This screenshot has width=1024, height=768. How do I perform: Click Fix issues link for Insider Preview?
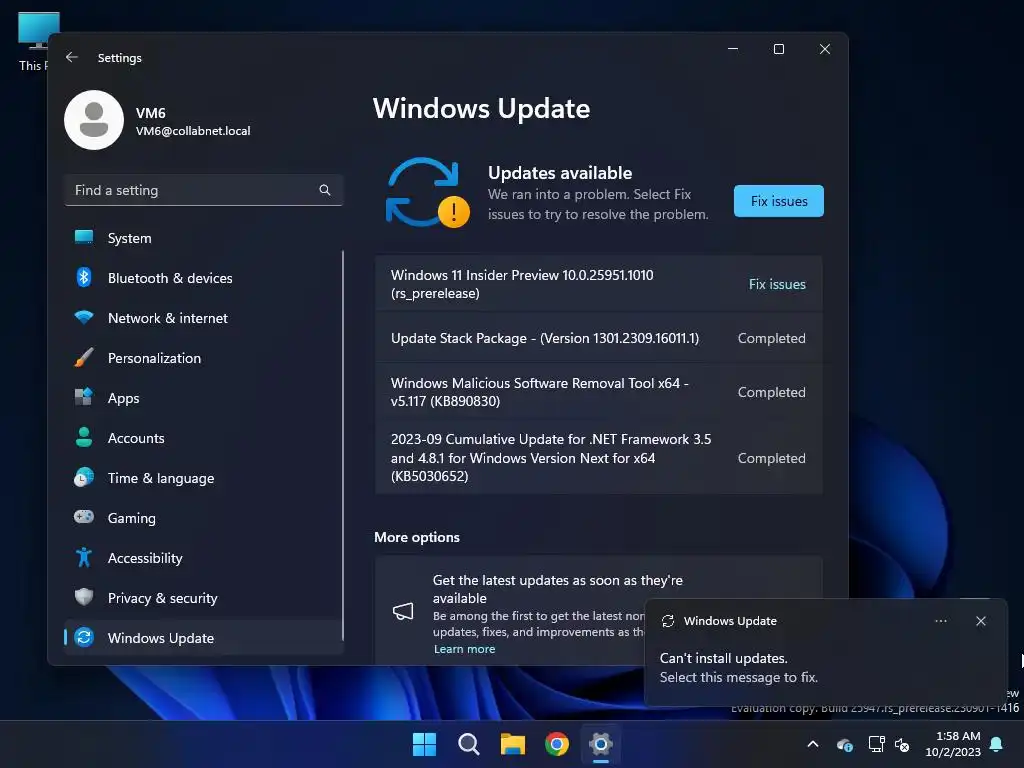(777, 284)
